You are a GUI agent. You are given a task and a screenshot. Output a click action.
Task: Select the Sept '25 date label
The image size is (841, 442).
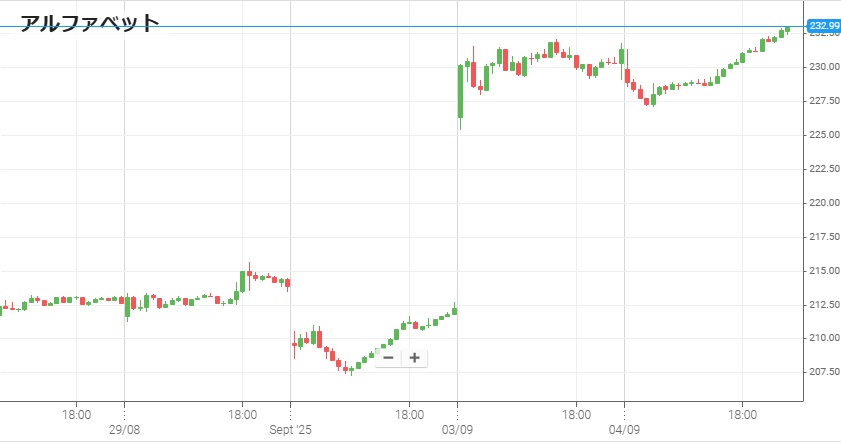(x=290, y=430)
